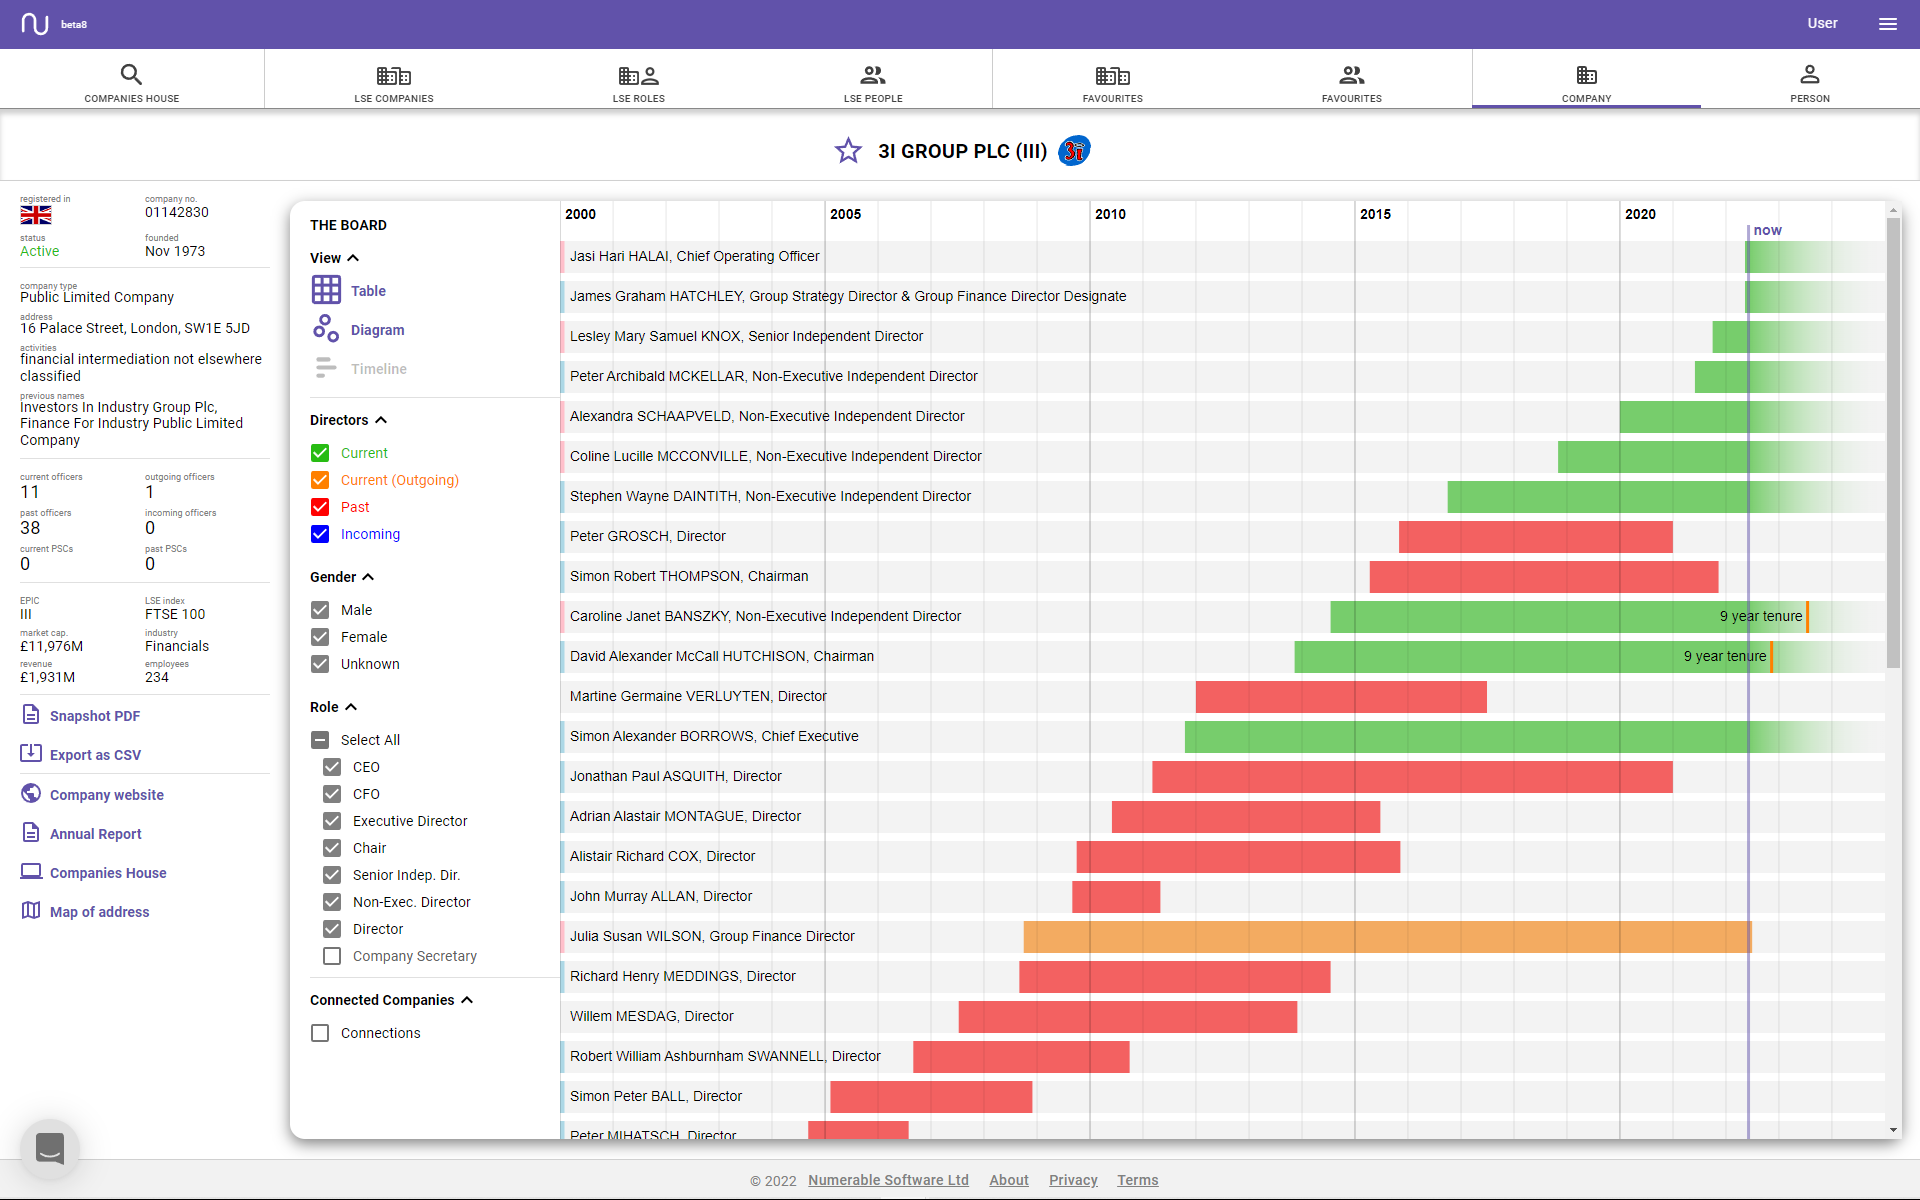
Task: Open the LSE Companies icon
Action: [x=394, y=76]
